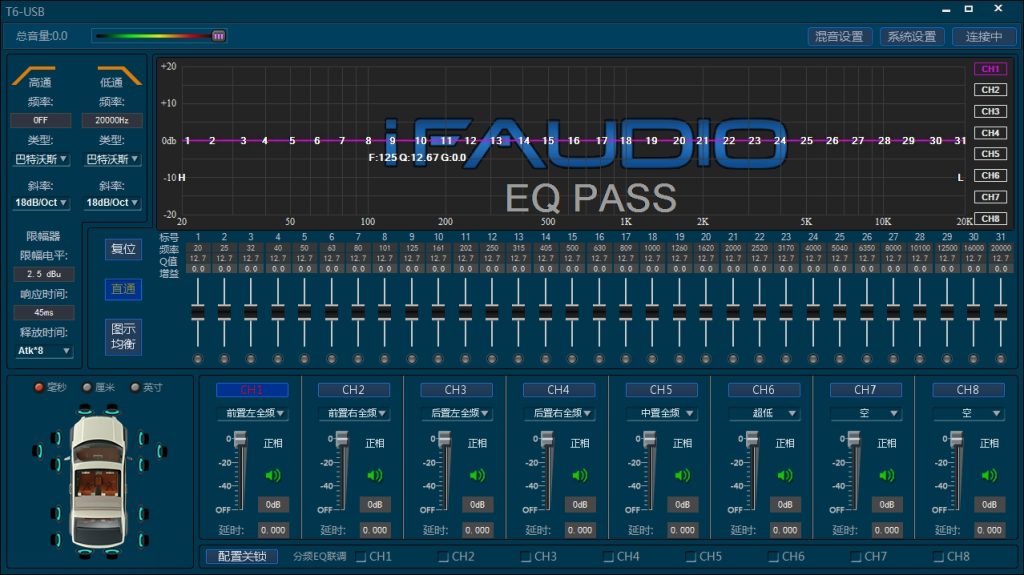This screenshot has height=575, width=1024.
Task: Click the low-pass filter curve icon
Action: point(119,75)
